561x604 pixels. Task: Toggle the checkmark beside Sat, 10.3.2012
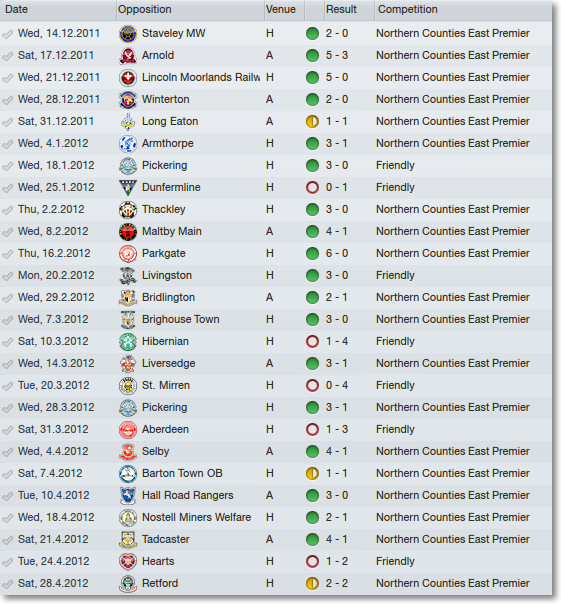(x=7, y=342)
